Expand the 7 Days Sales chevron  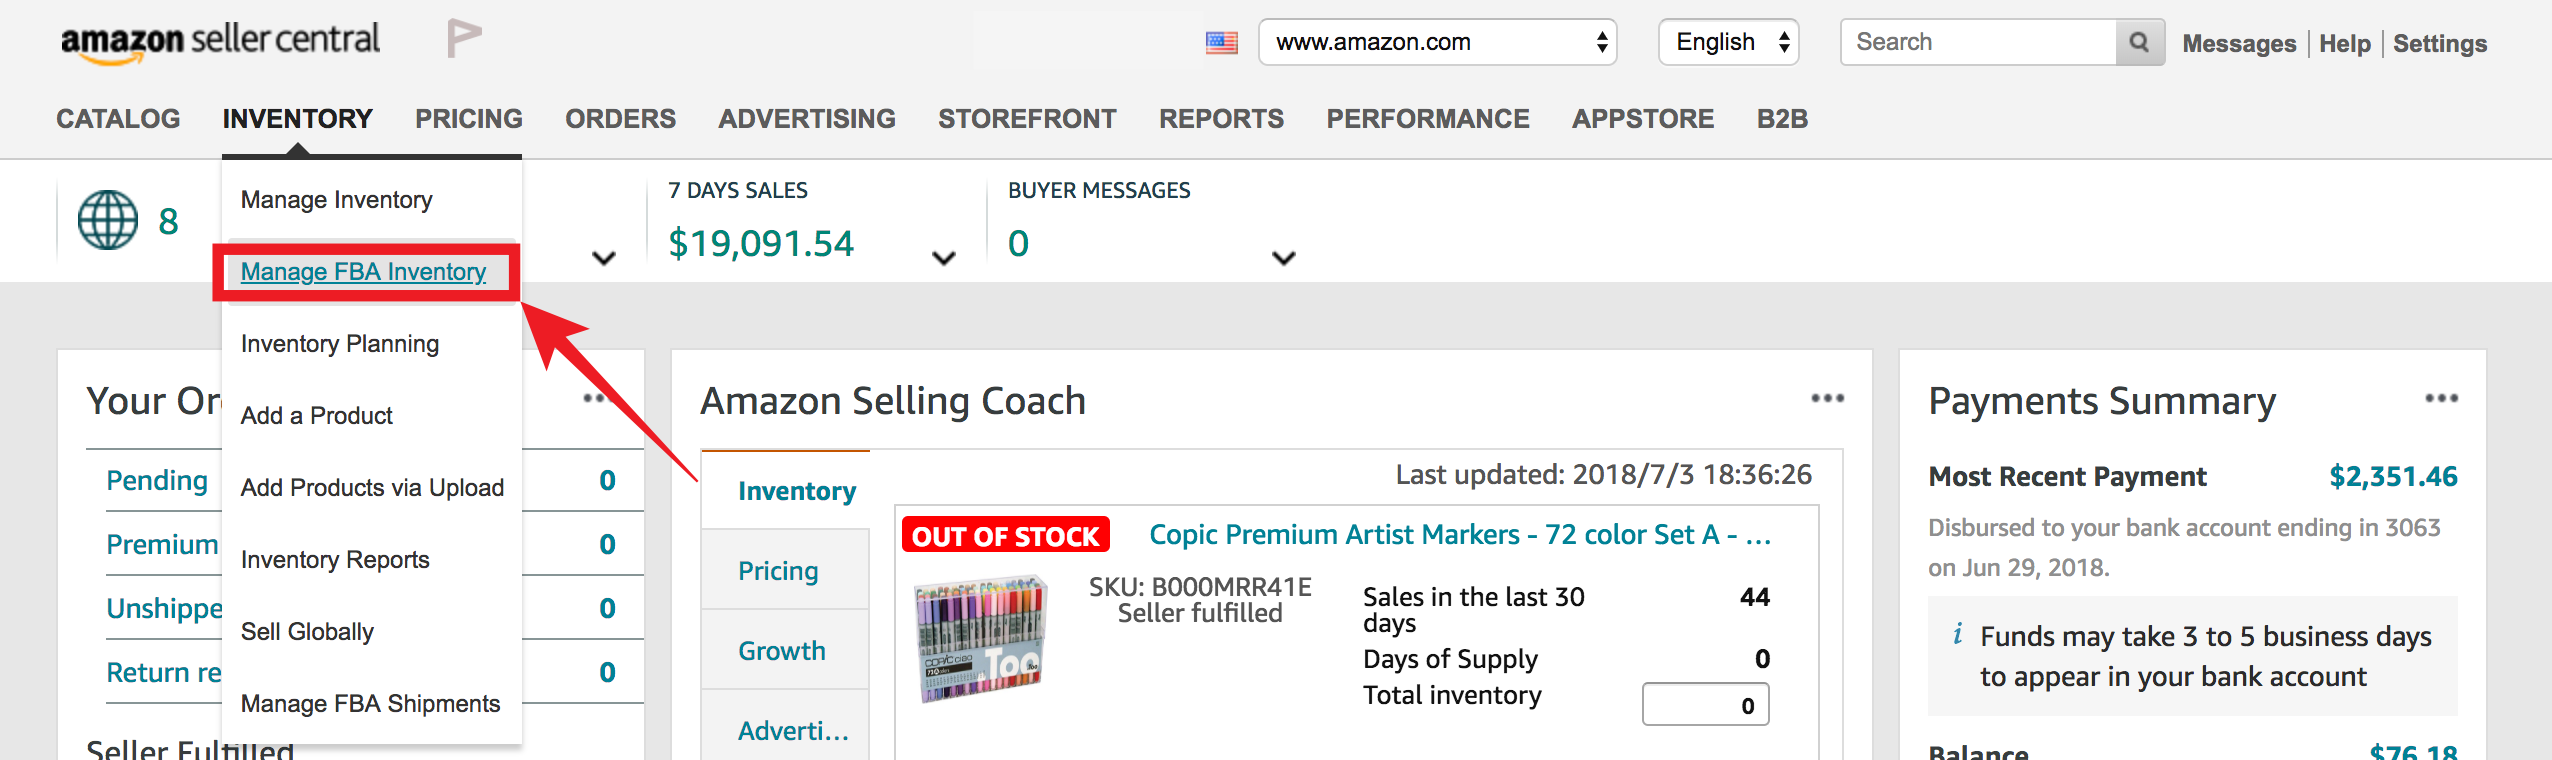[943, 258]
